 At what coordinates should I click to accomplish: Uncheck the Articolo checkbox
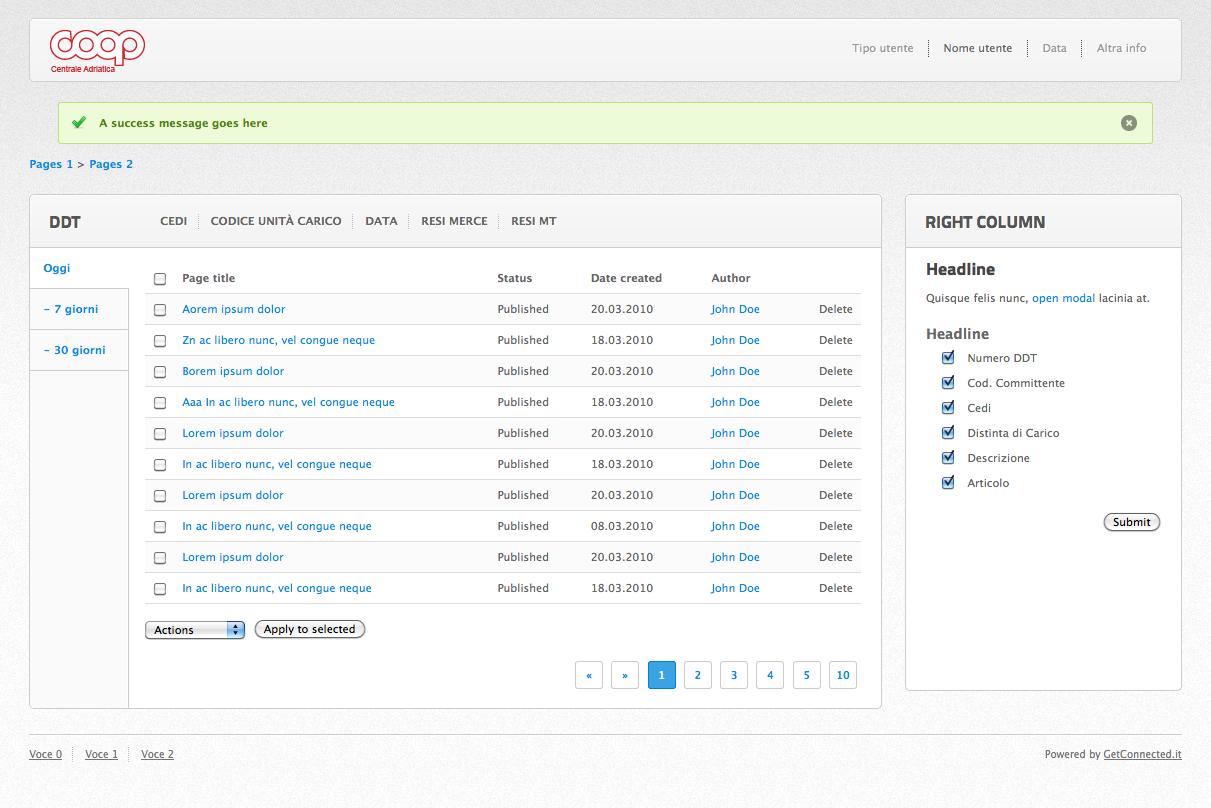pos(948,483)
